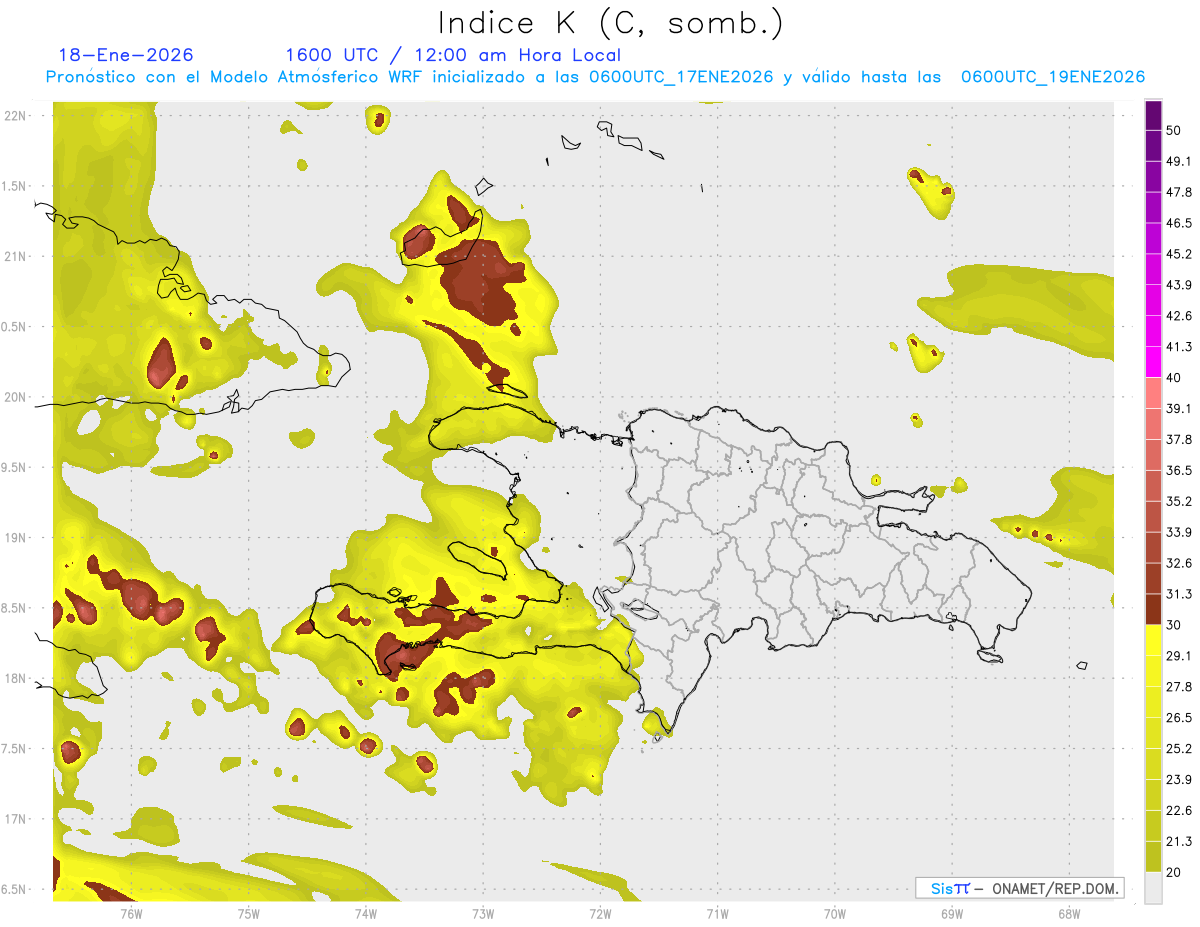1200x927 pixels.
Task: Click the '31.3' colorbar label
Action: click(x=1180, y=594)
